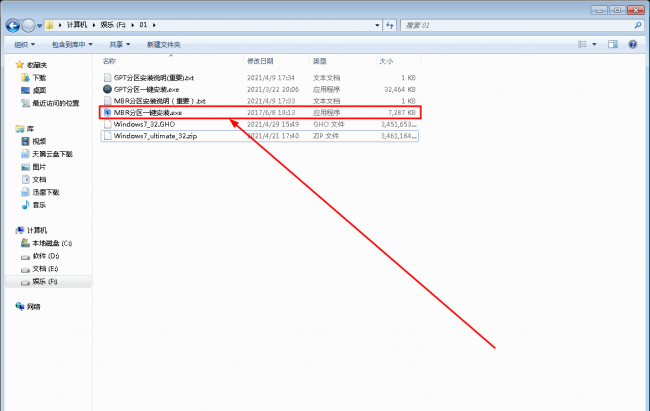Click the 本地磁盘 (C:) drive icon
This screenshot has height=411, width=650.
25,243
